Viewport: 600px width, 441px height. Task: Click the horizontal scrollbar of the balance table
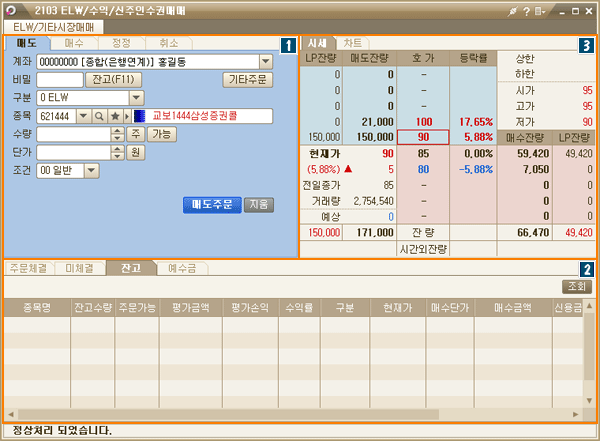(228, 414)
